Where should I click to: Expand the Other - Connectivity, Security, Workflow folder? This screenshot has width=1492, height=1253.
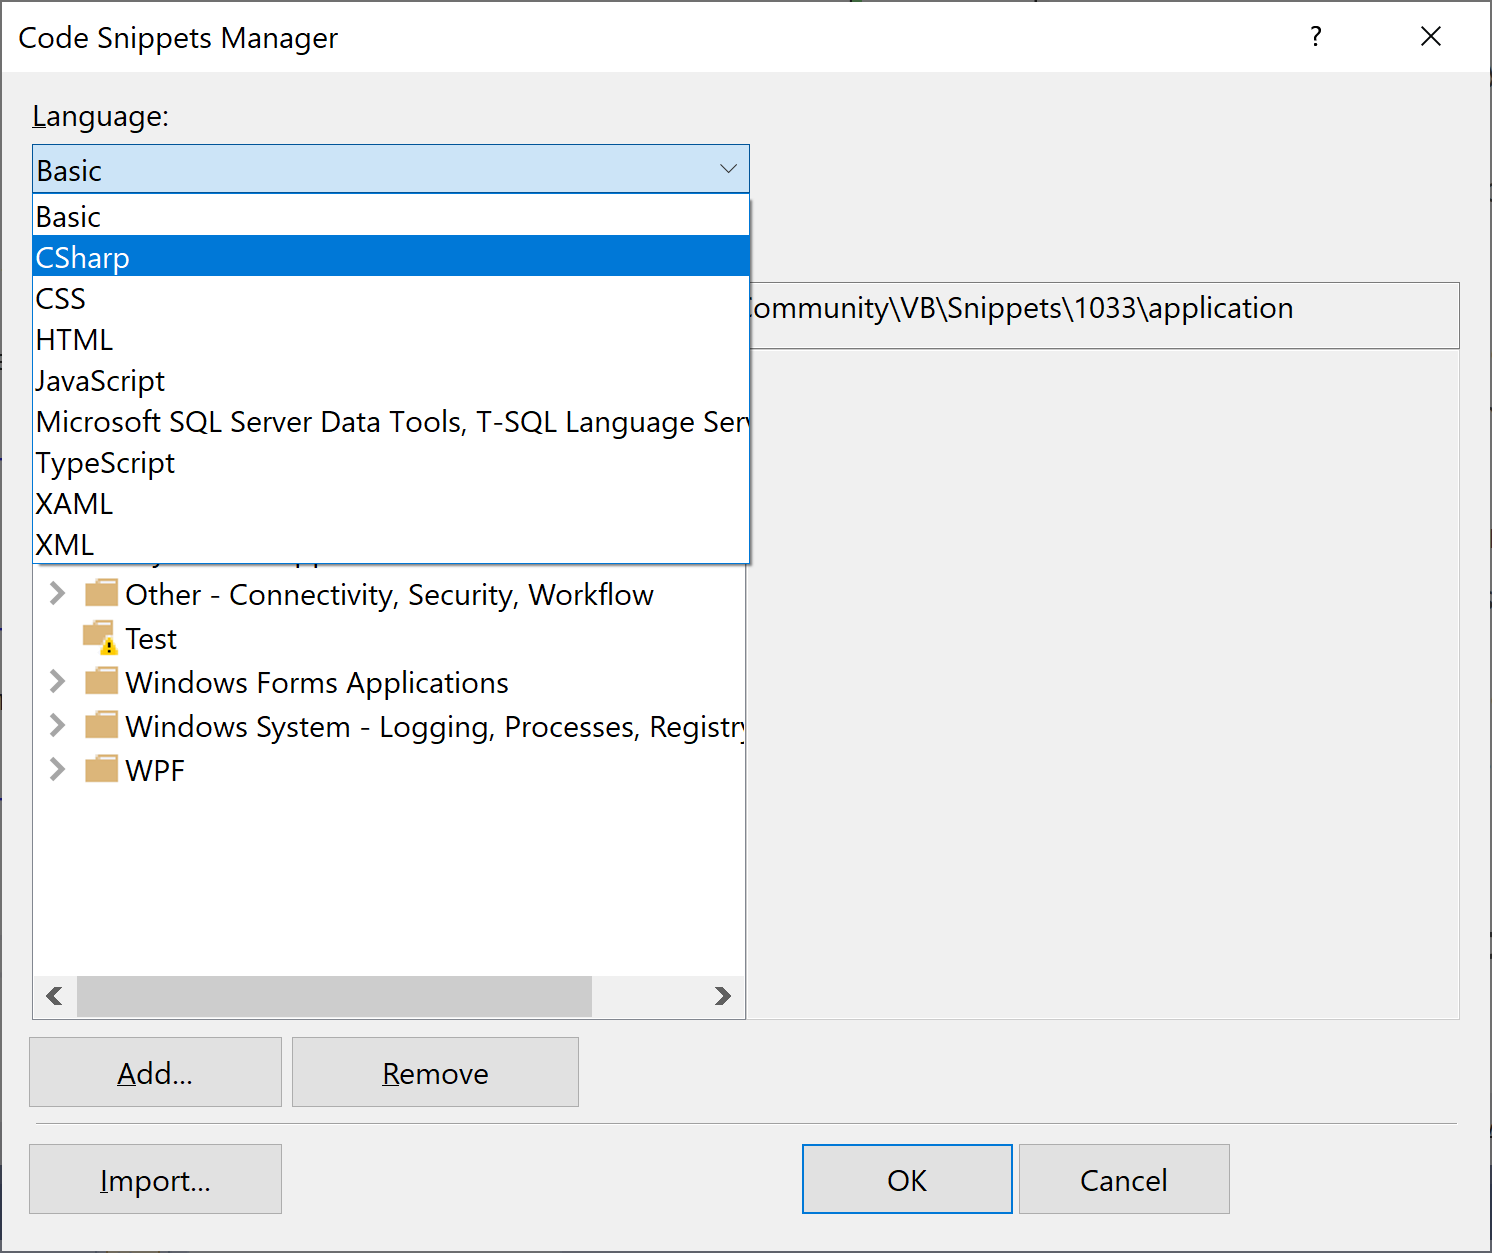(x=57, y=594)
